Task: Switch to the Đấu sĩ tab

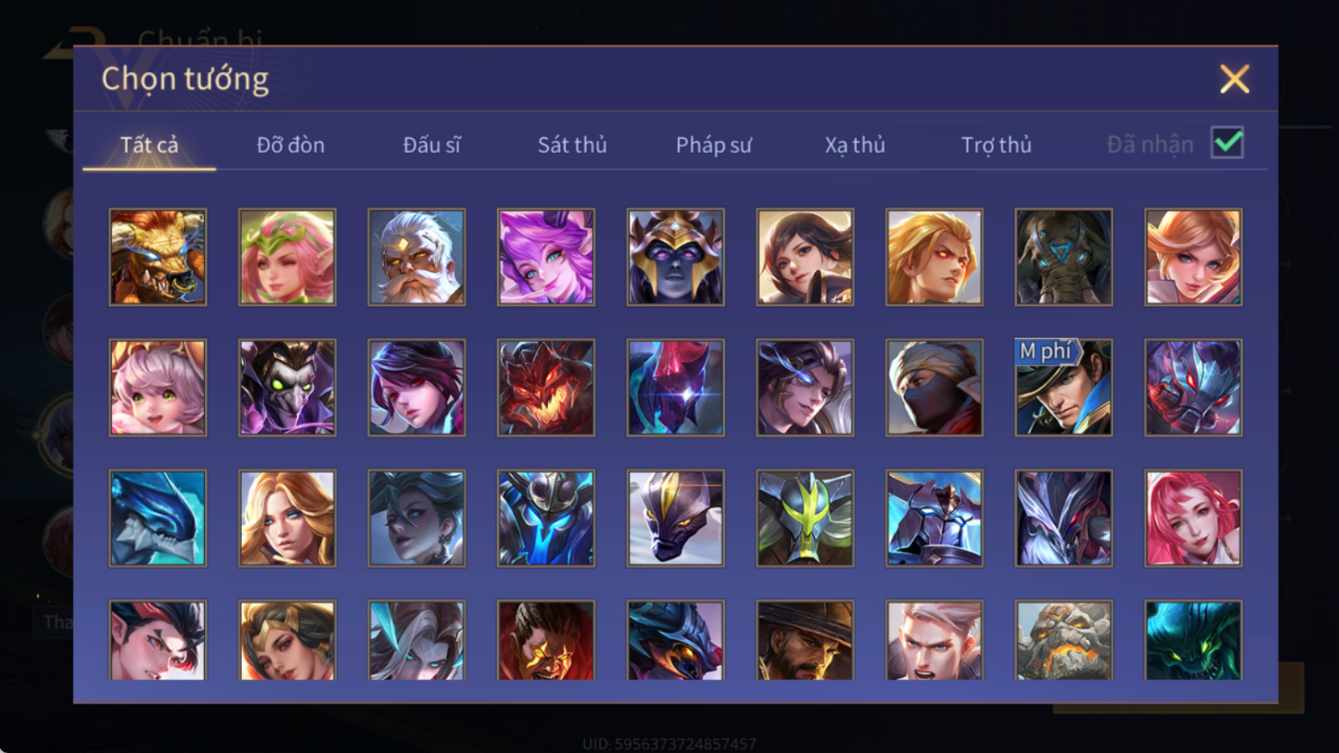Action: (432, 145)
